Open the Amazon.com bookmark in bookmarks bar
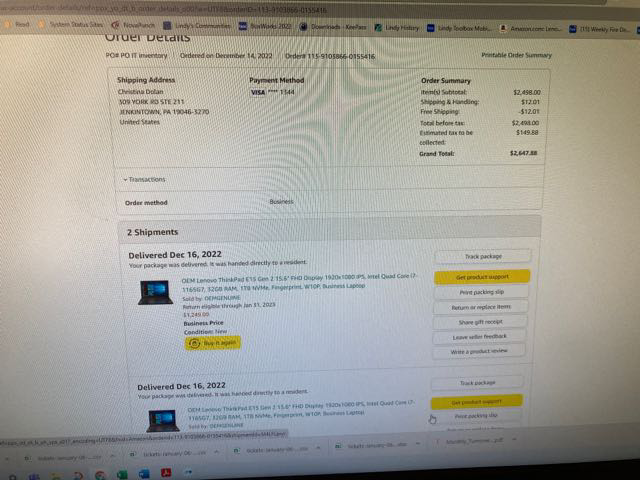This screenshot has height=480, width=640. 531,29
